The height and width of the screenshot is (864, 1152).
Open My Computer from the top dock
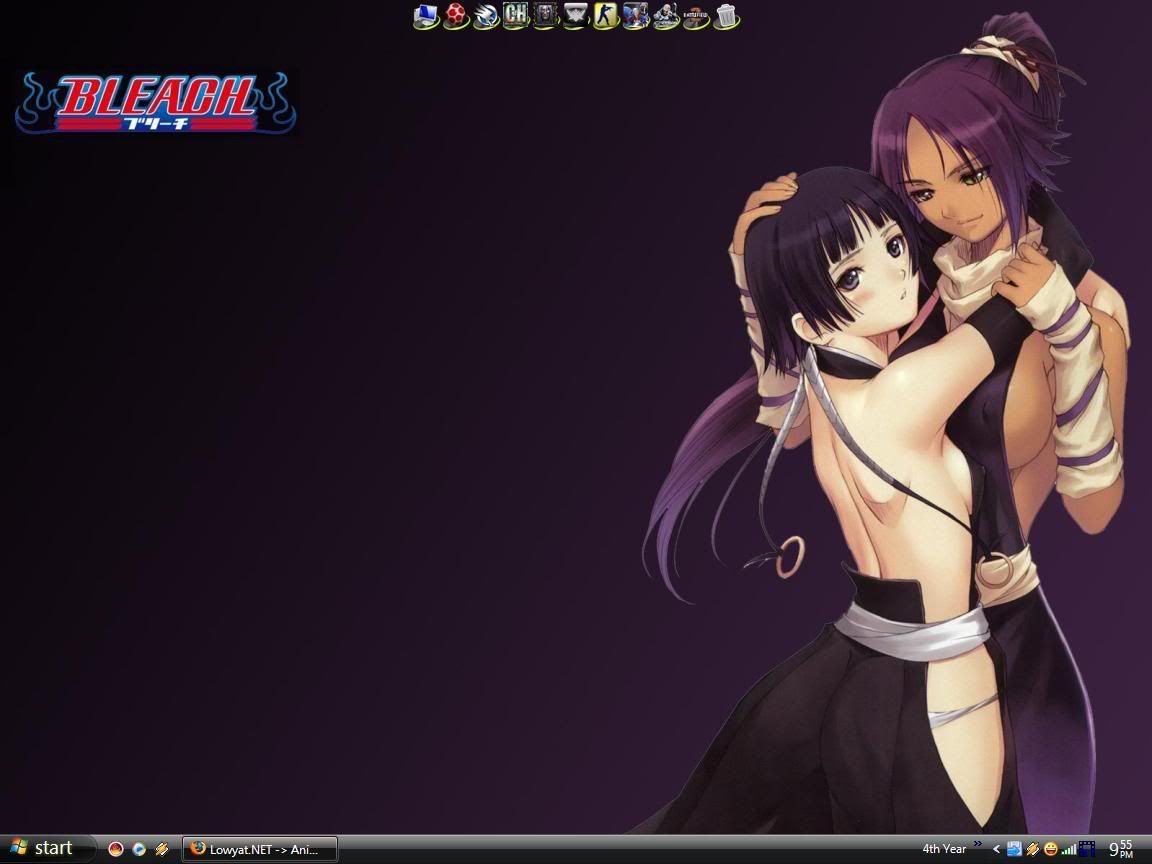click(x=426, y=15)
